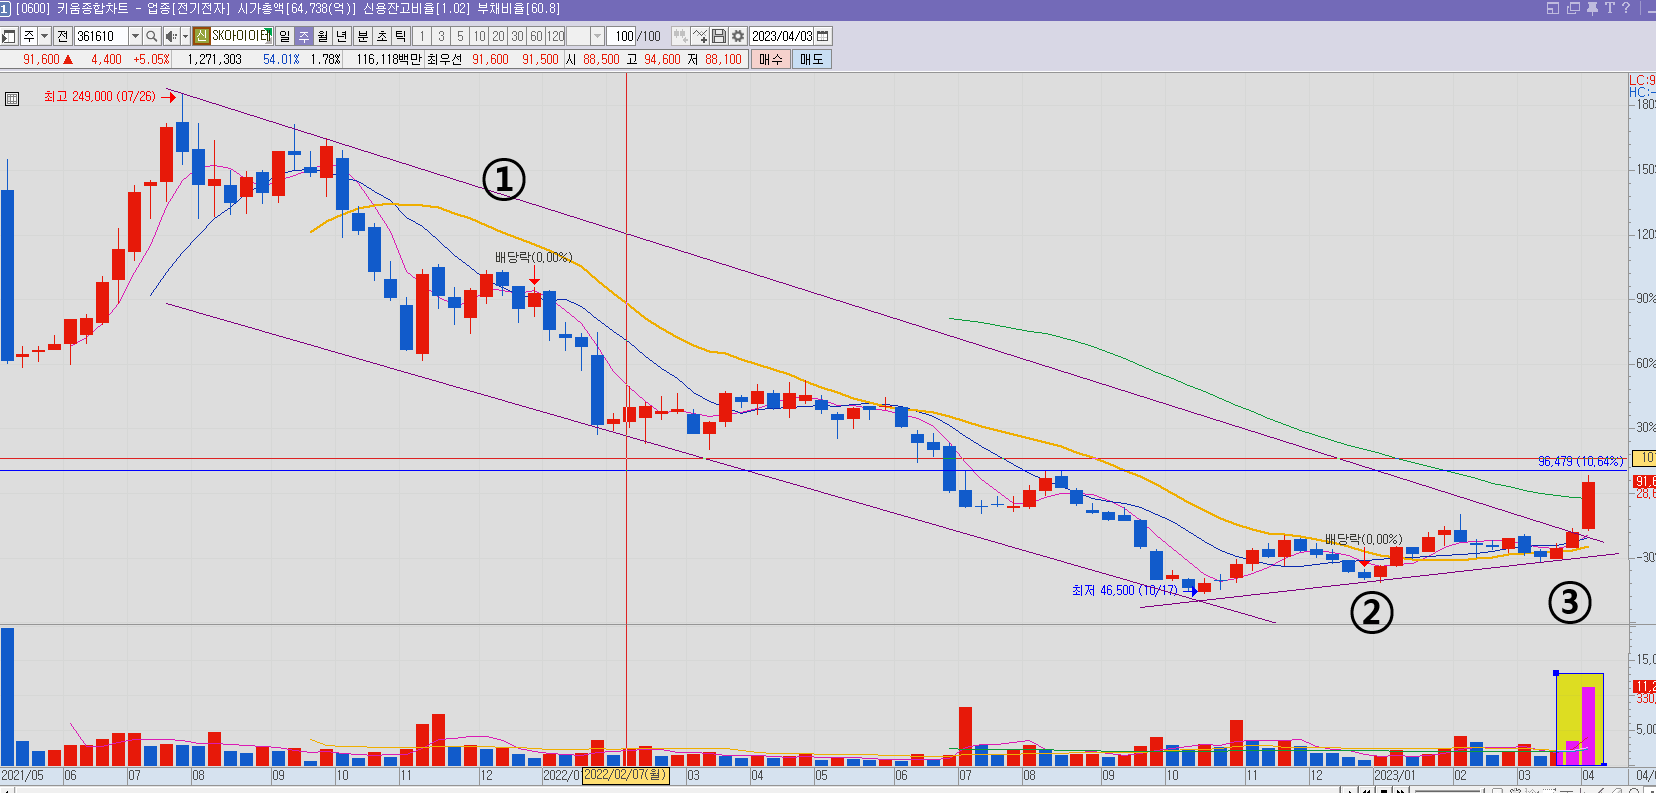Screen dimensions: 1656x793
Task: Select monthly 월 chart period
Action: (x=323, y=36)
